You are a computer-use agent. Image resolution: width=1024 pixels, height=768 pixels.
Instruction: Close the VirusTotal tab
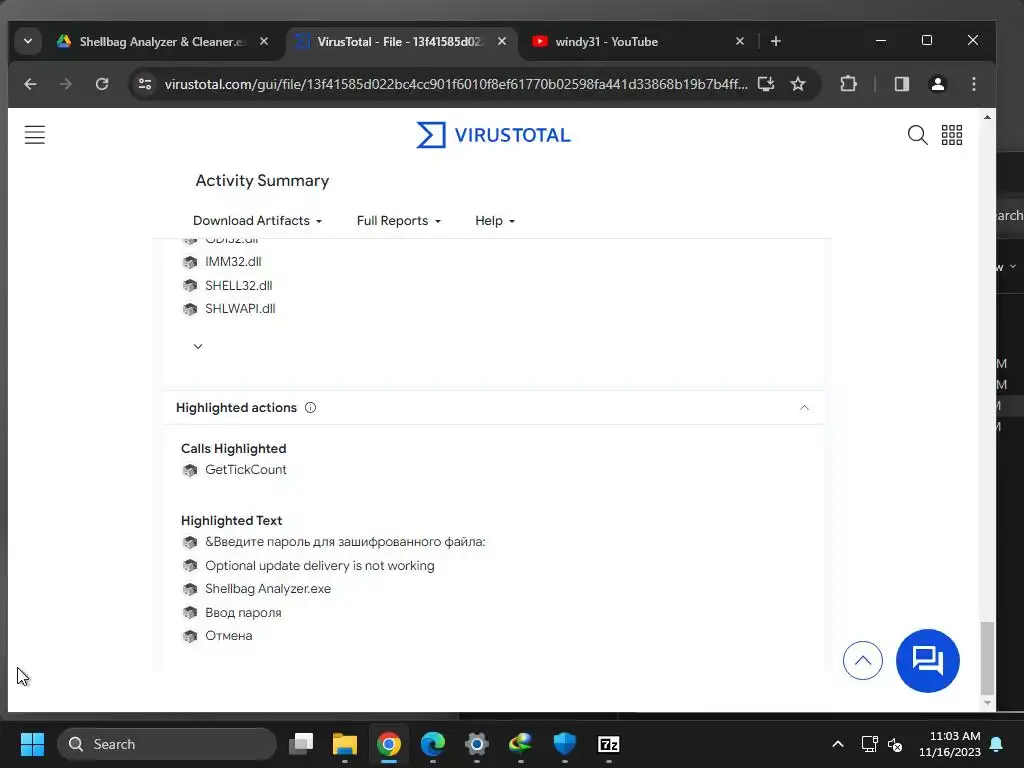click(502, 41)
